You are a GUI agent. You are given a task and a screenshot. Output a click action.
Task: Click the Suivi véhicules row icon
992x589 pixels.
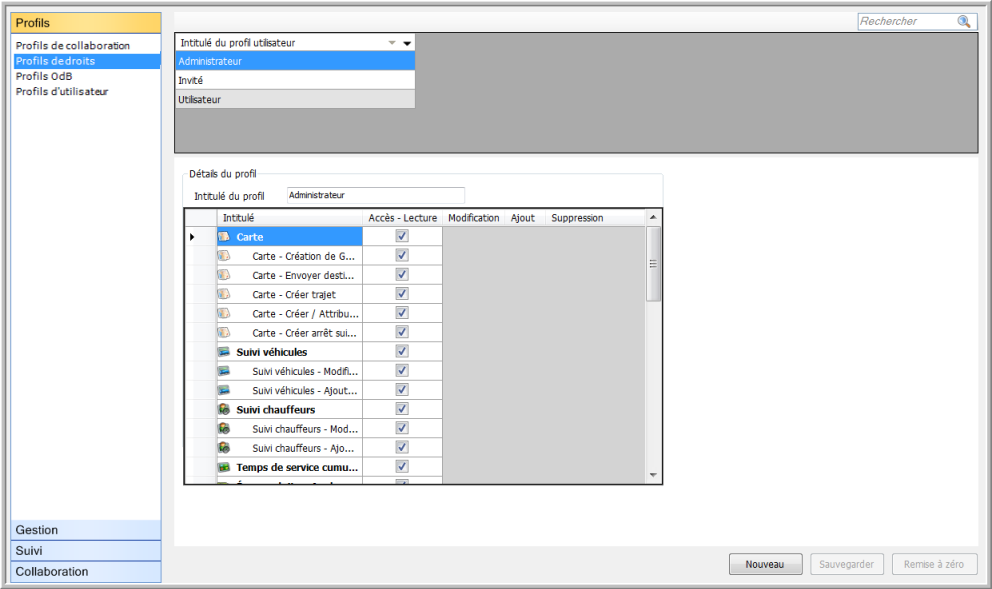point(225,352)
